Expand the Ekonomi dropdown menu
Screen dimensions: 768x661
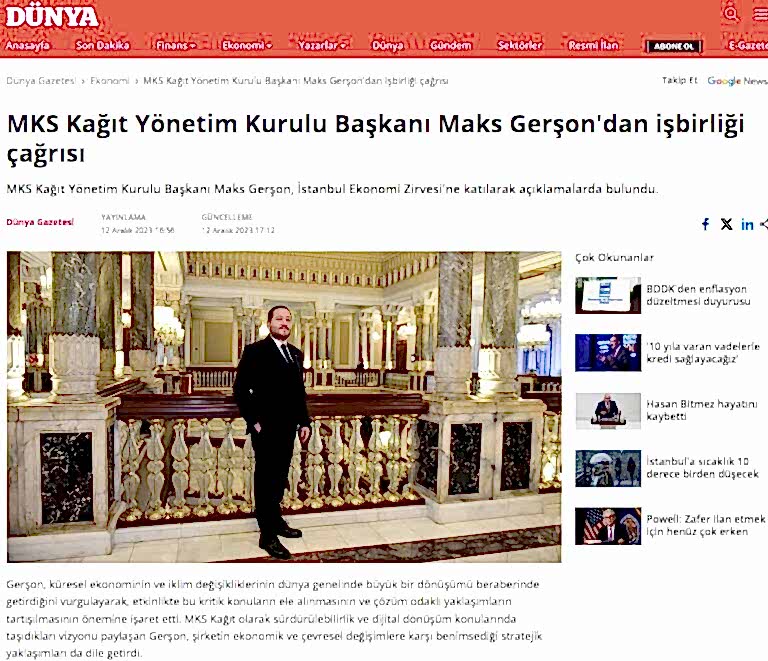[x=246, y=46]
